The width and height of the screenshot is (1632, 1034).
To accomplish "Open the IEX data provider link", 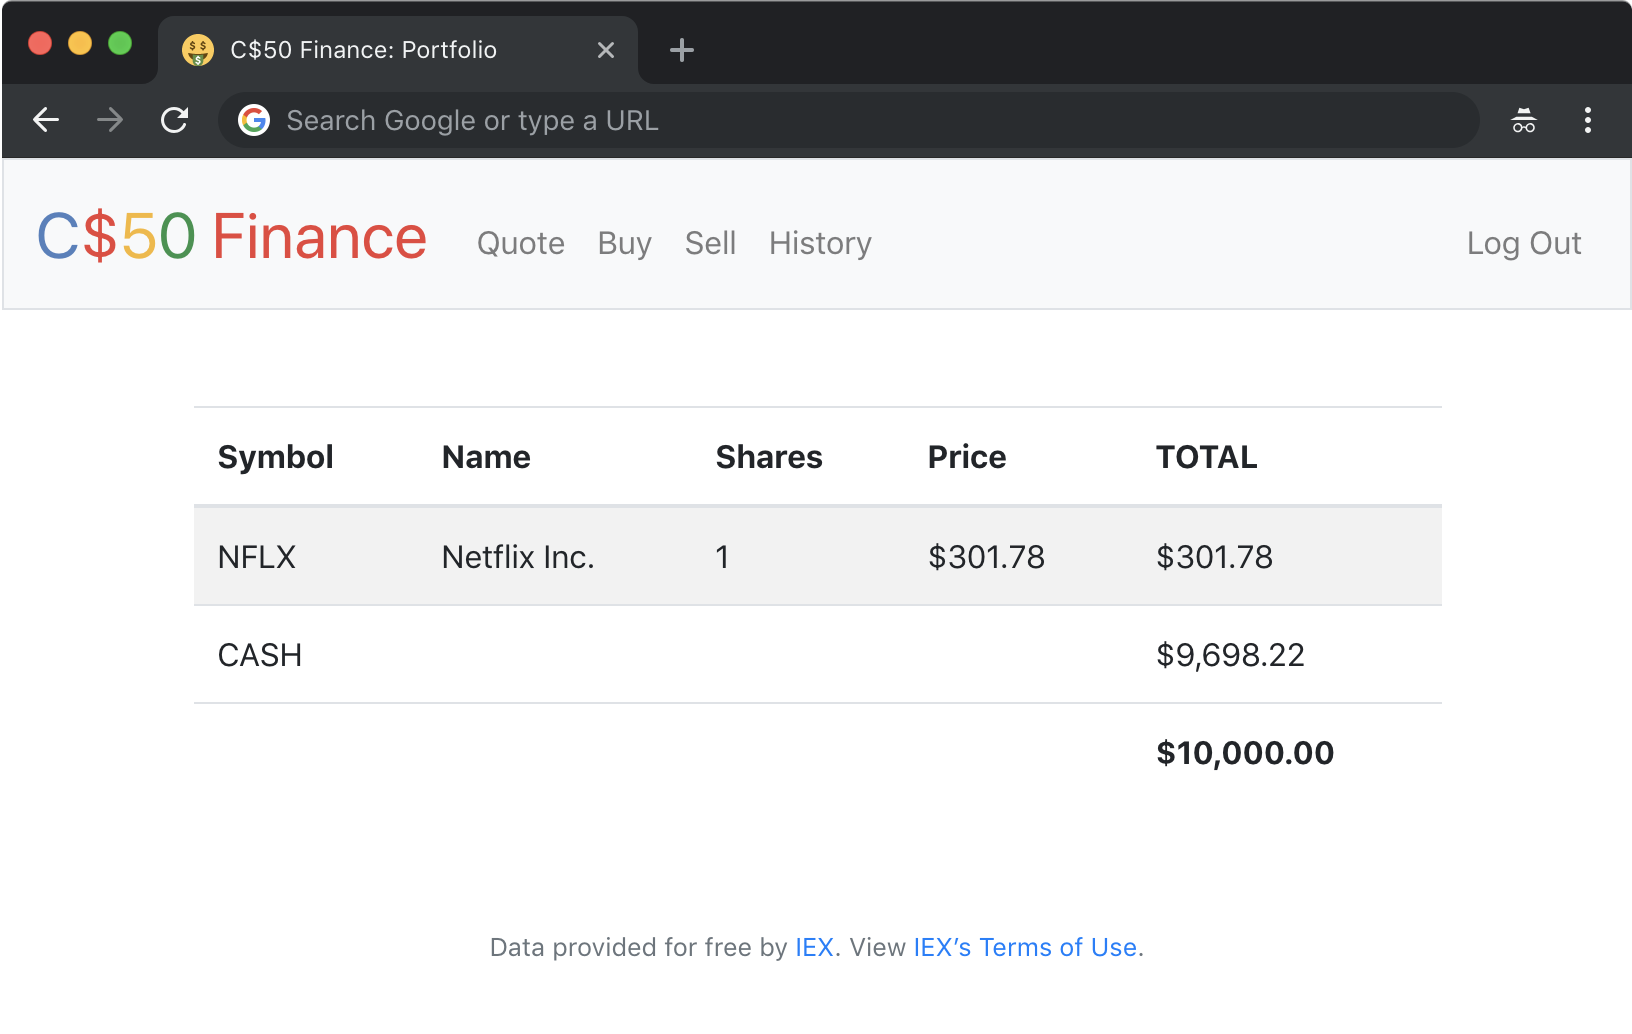I will tap(814, 947).
